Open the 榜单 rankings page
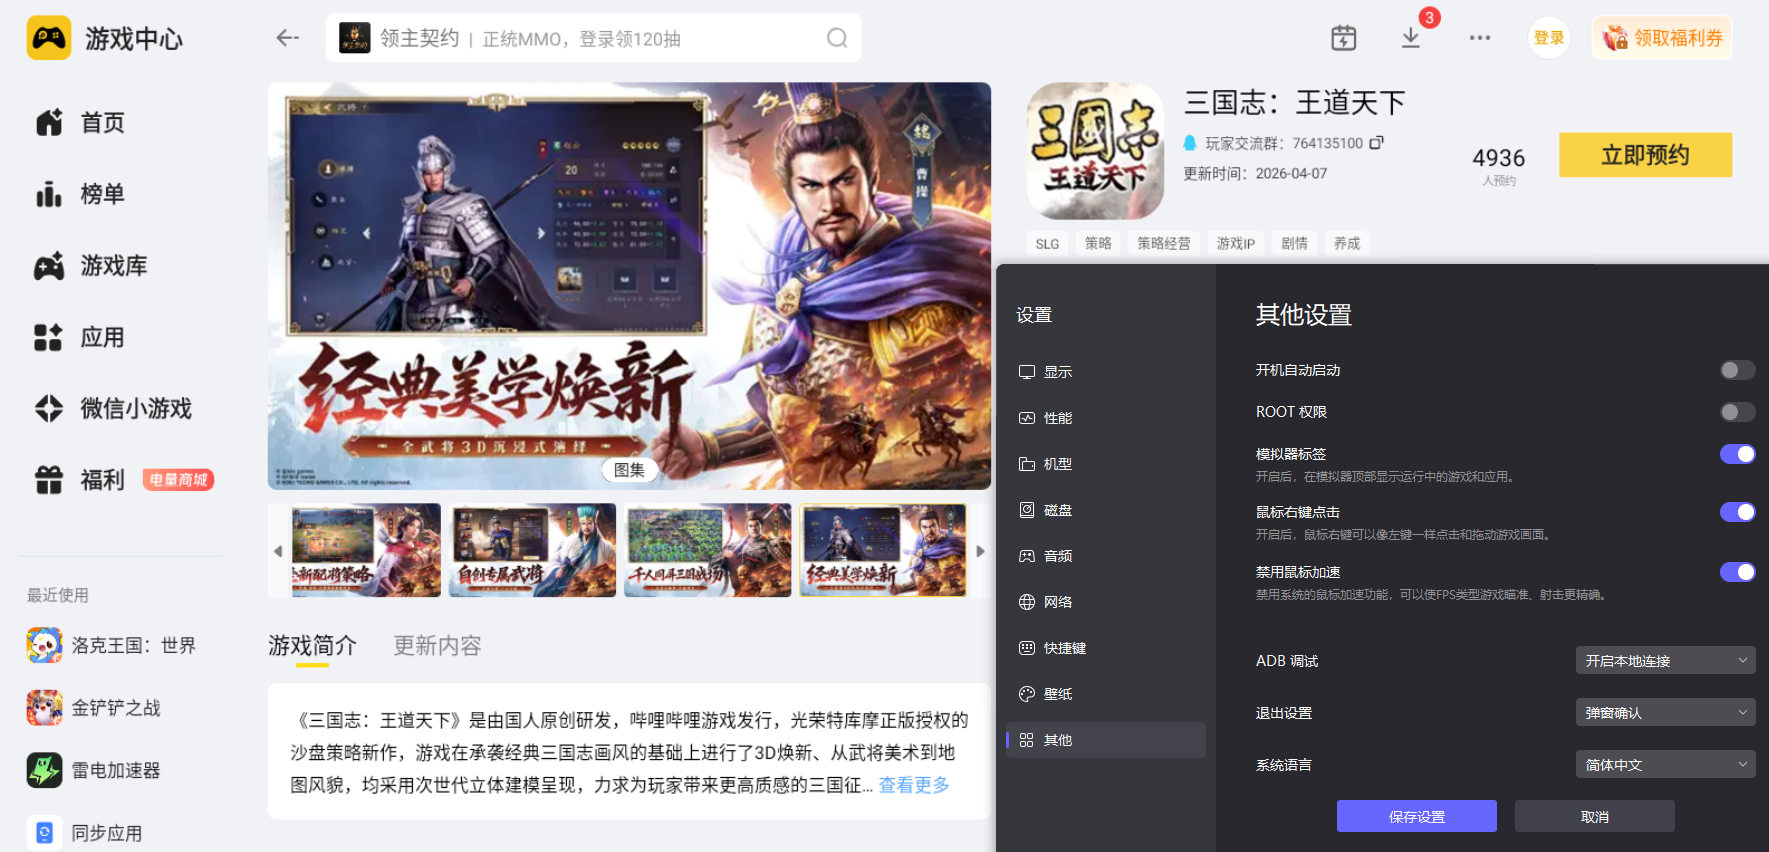1769x852 pixels. coord(80,194)
